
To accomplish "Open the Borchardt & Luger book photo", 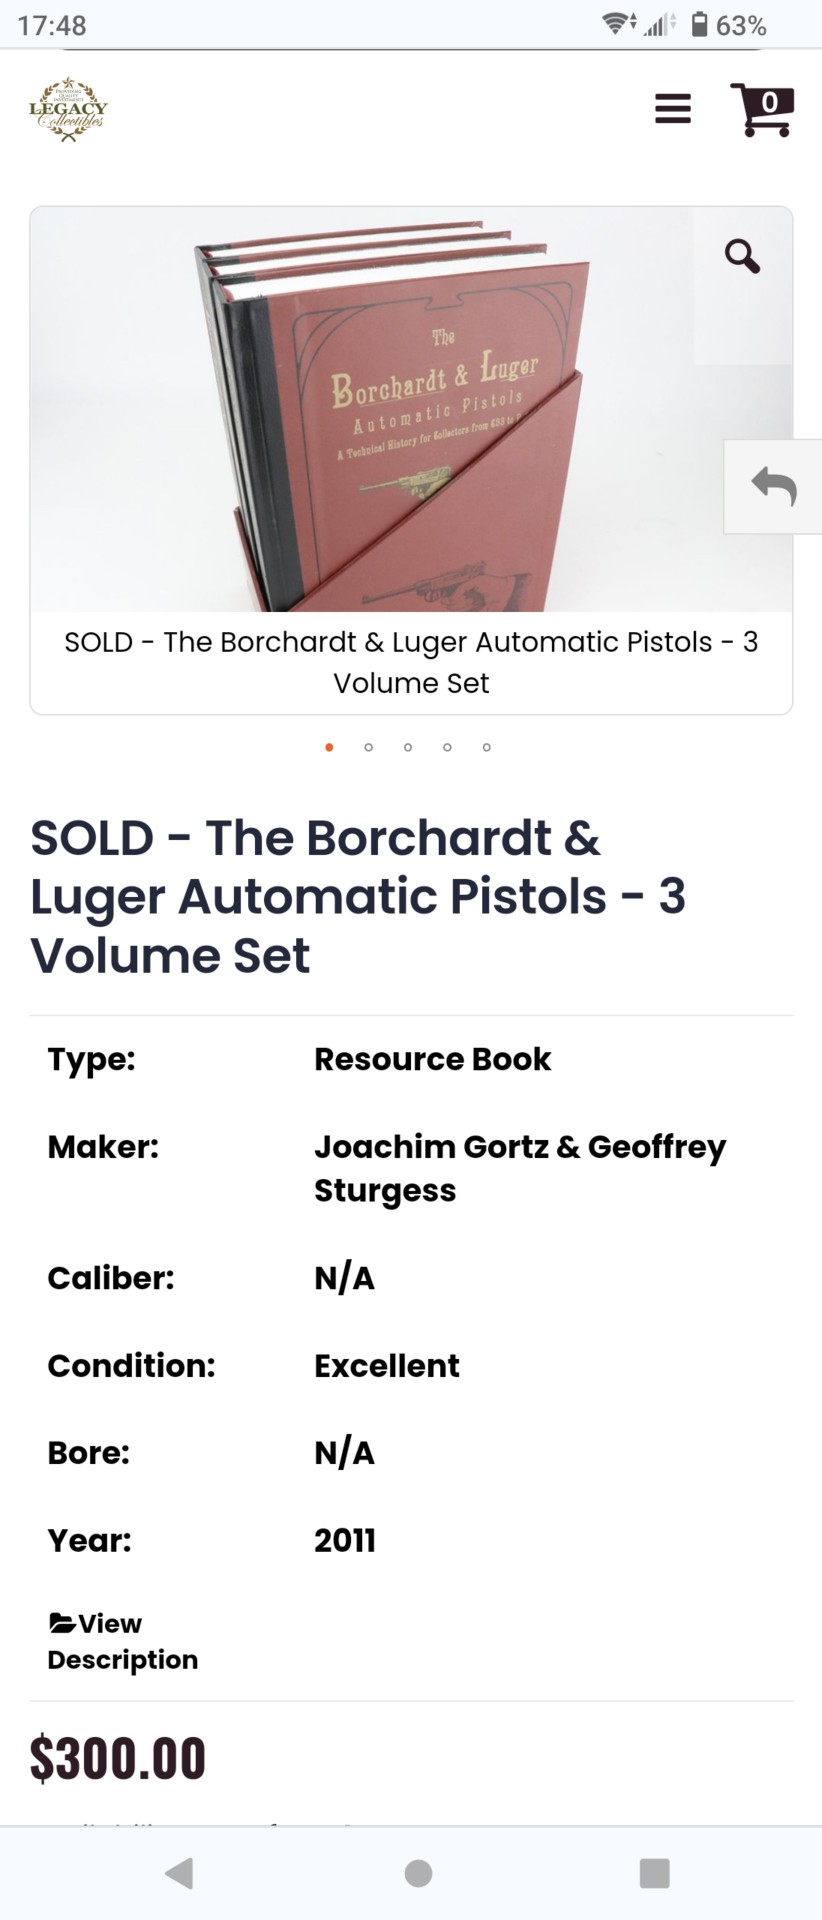I will tap(411, 410).
